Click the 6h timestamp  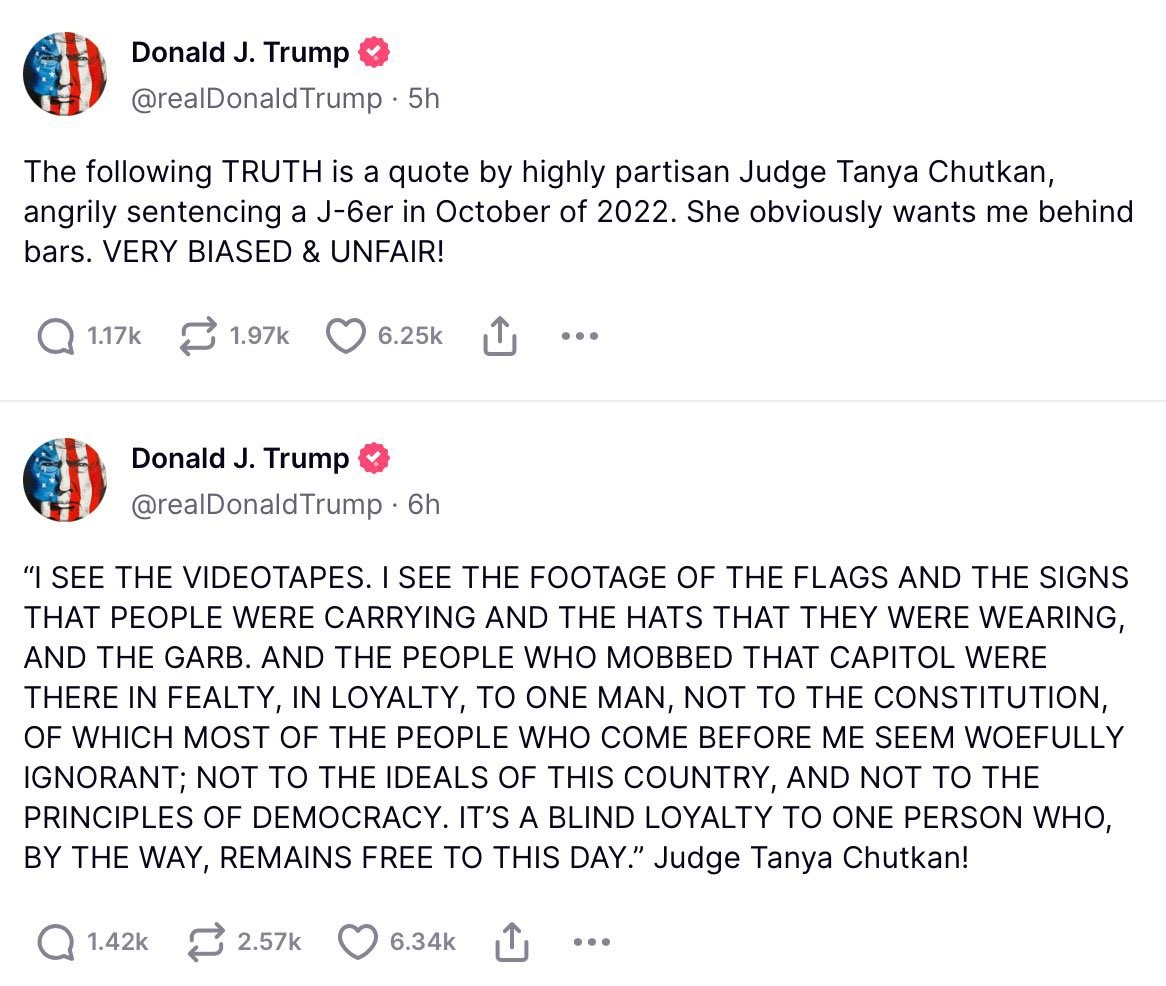(x=424, y=505)
